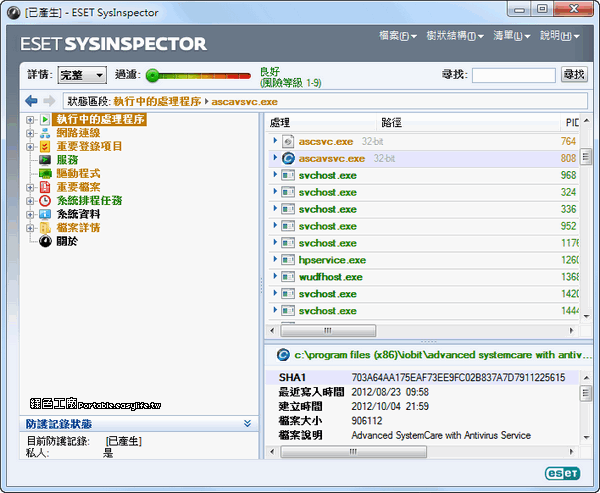Click the process list vertical scrollbar thumb
This screenshot has height=493, width=600.
click(585, 157)
